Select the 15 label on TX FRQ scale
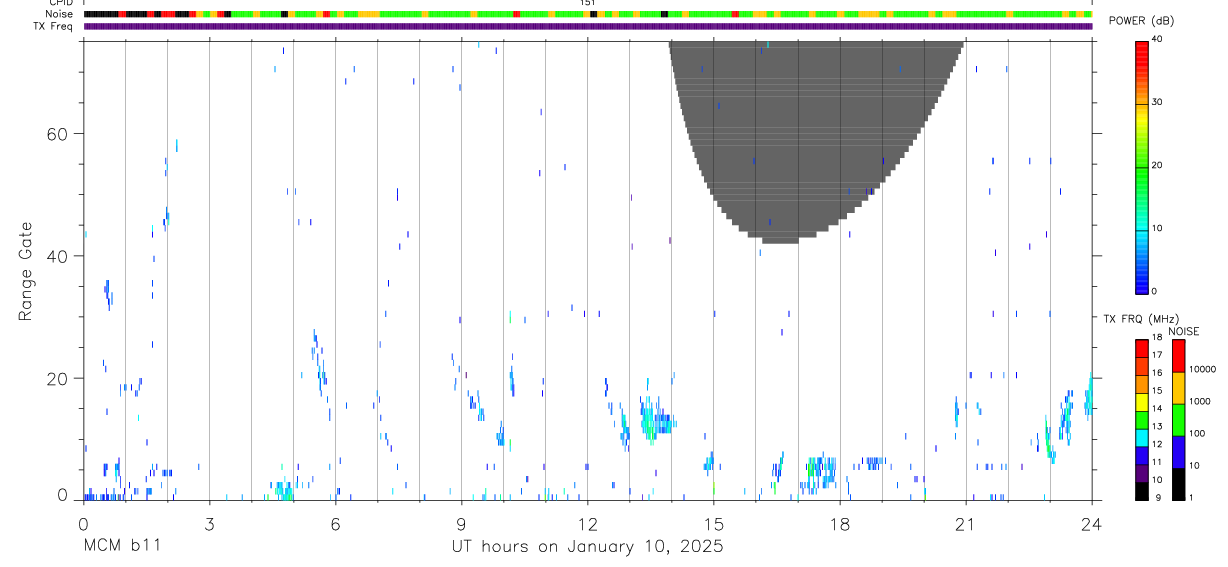The height and width of the screenshot is (567, 1228). click(1156, 391)
